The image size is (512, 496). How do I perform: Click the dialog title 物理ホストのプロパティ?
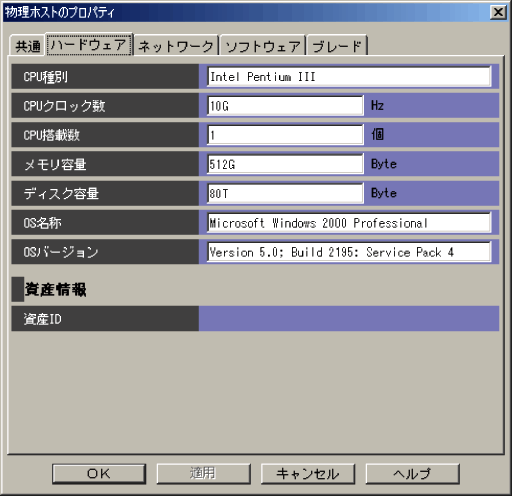click(59, 12)
